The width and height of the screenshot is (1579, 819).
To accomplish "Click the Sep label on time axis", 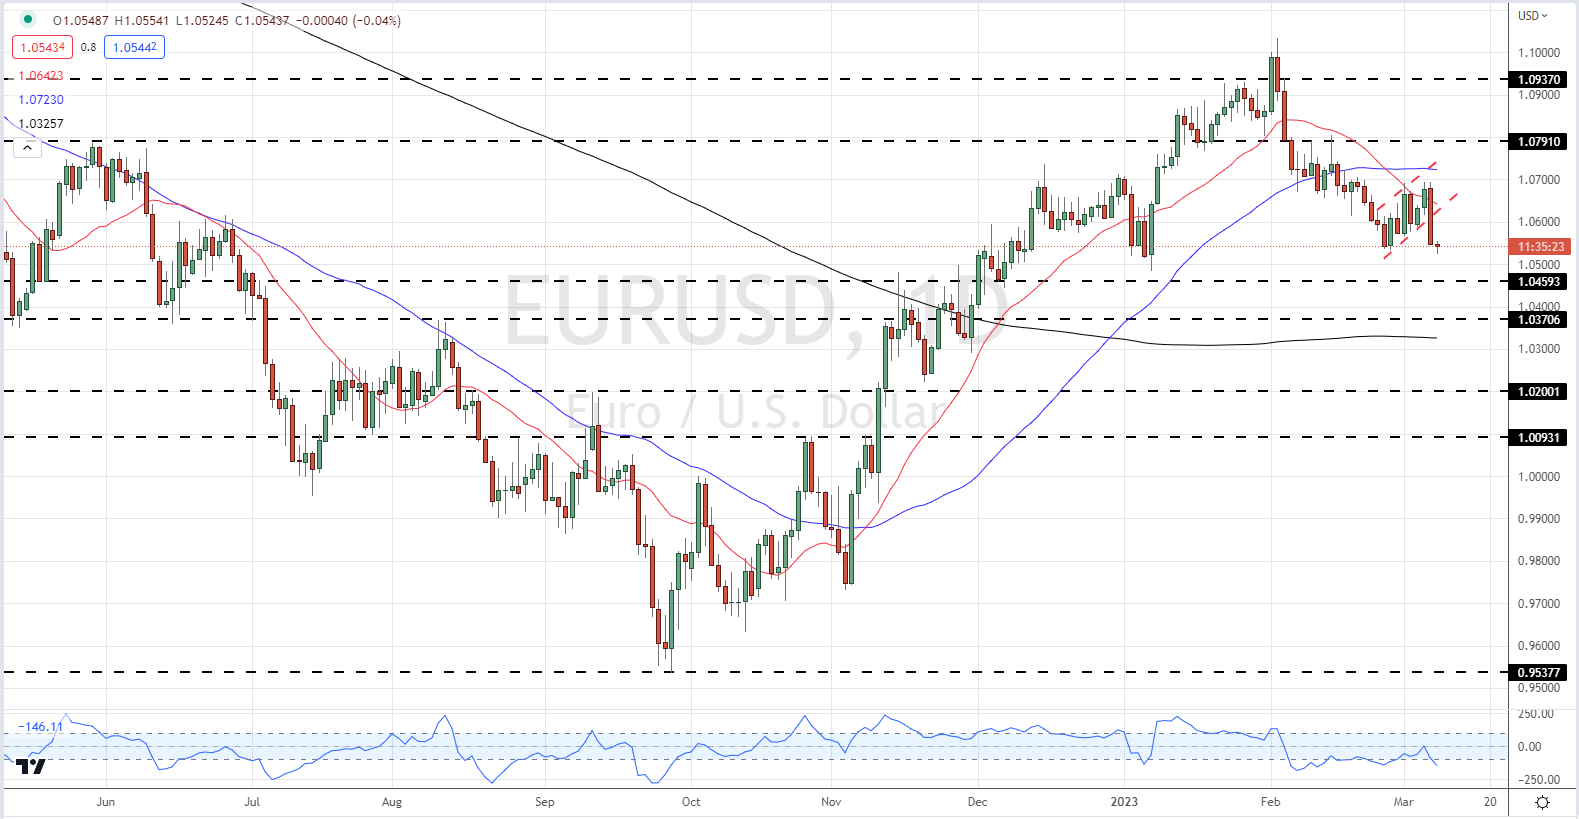I will click(x=545, y=802).
